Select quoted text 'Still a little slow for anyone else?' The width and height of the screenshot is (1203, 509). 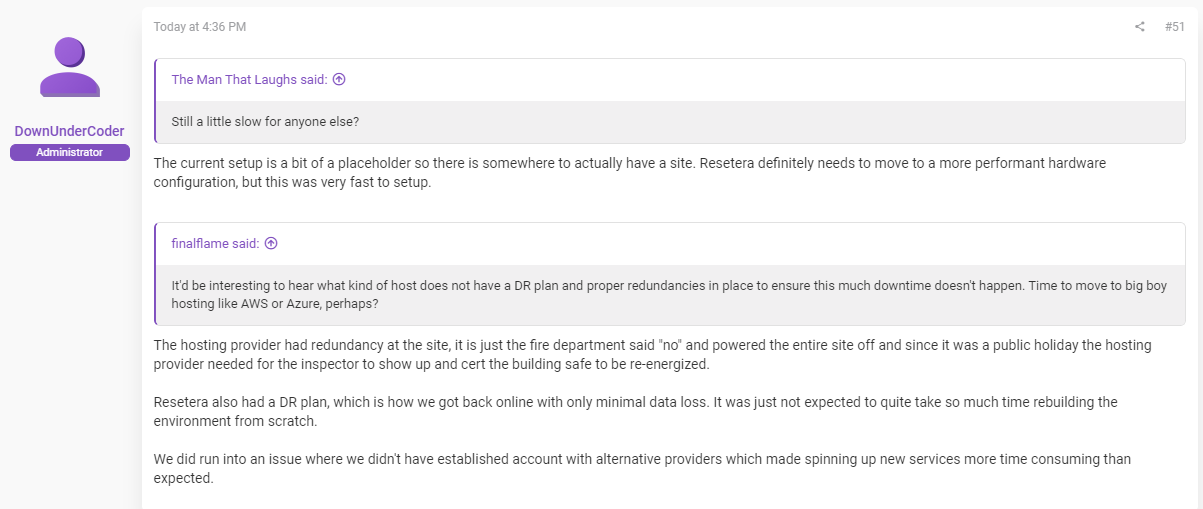point(265,122)
